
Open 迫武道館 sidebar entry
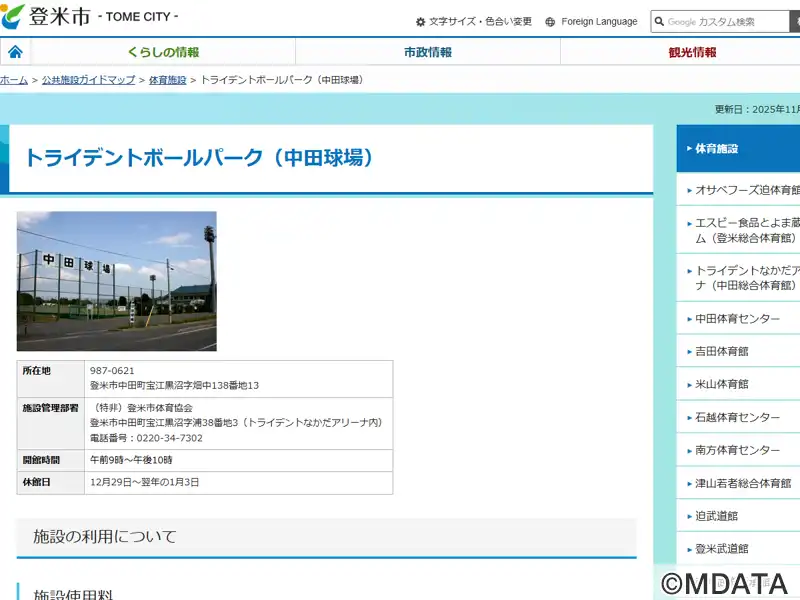[716, 516]
